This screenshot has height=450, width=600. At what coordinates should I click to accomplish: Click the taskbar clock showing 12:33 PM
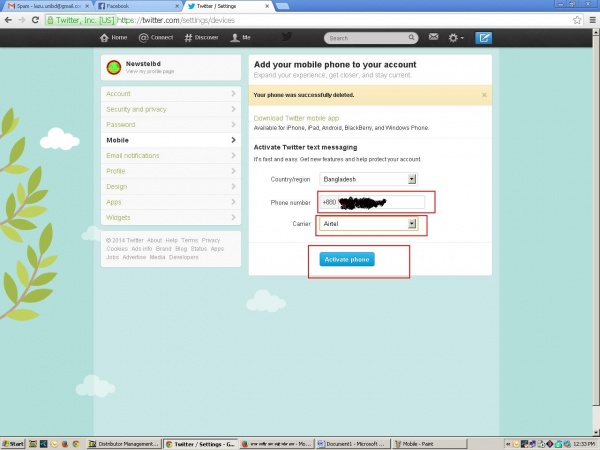pyautogui.click(x=584, y=444)
